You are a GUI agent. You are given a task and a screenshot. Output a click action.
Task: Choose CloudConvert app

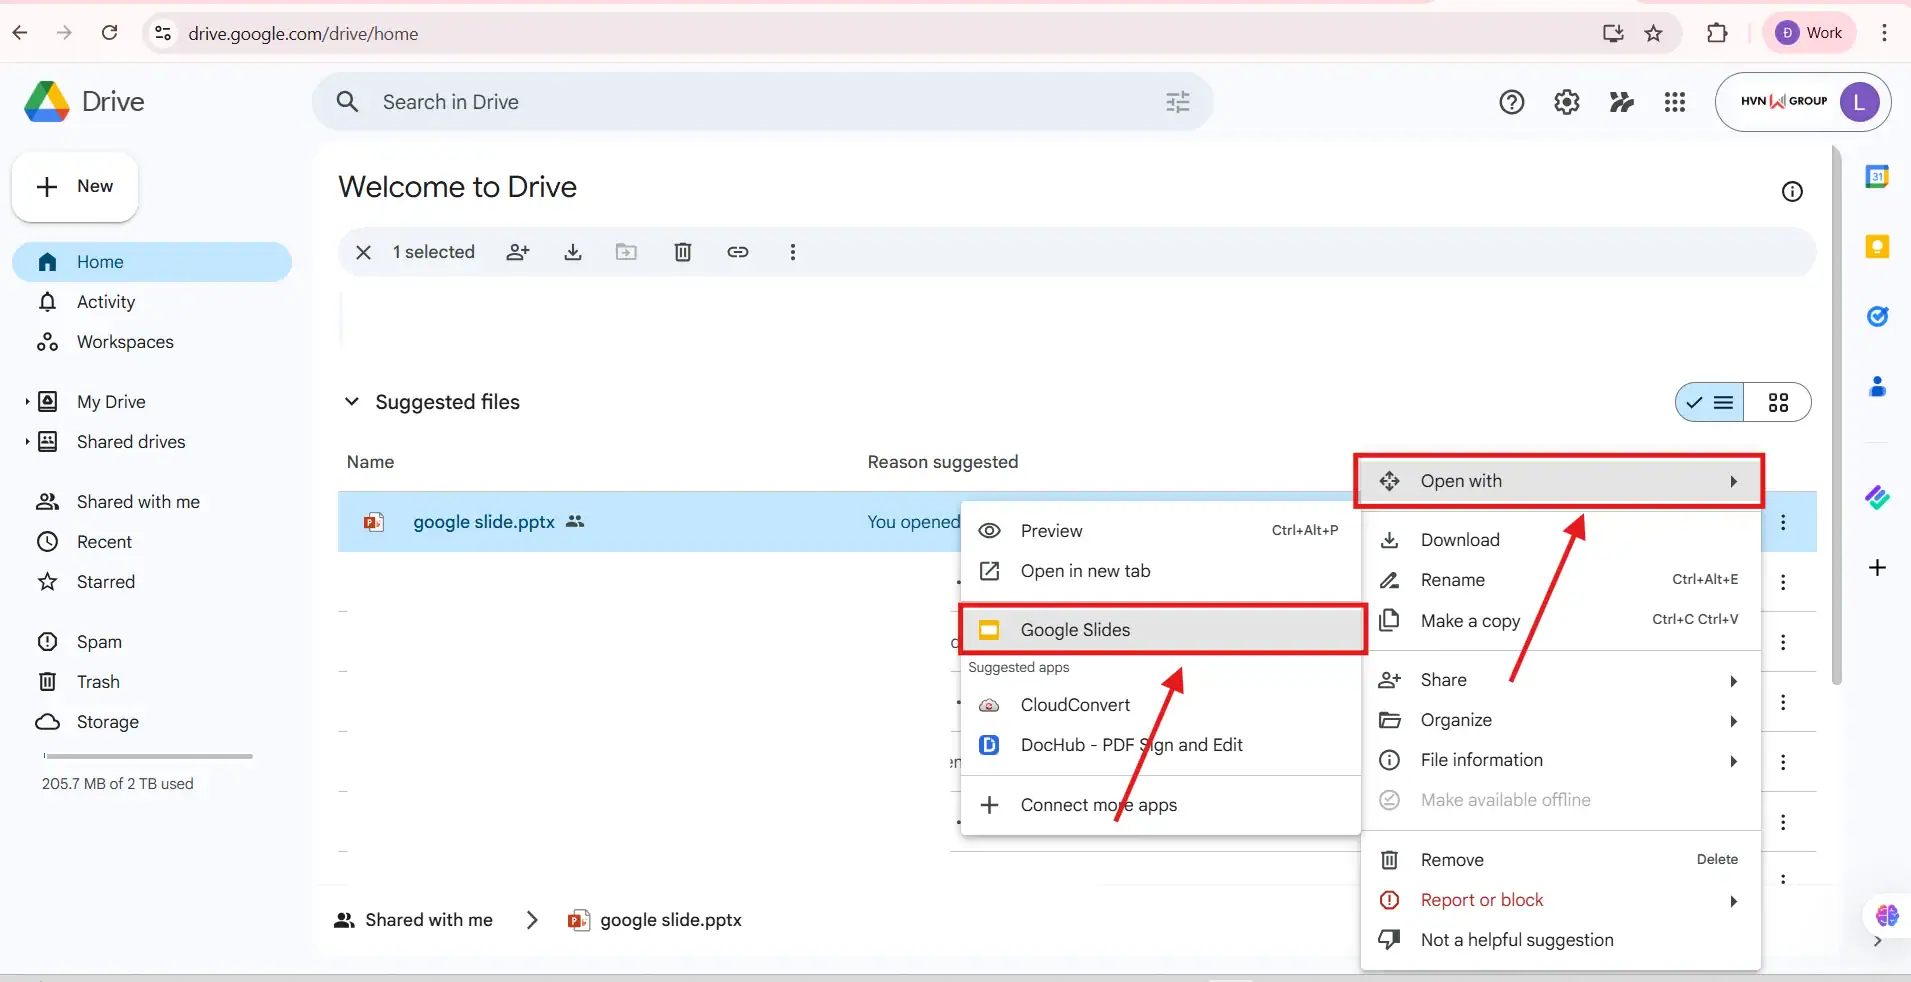coord(1161,705)
